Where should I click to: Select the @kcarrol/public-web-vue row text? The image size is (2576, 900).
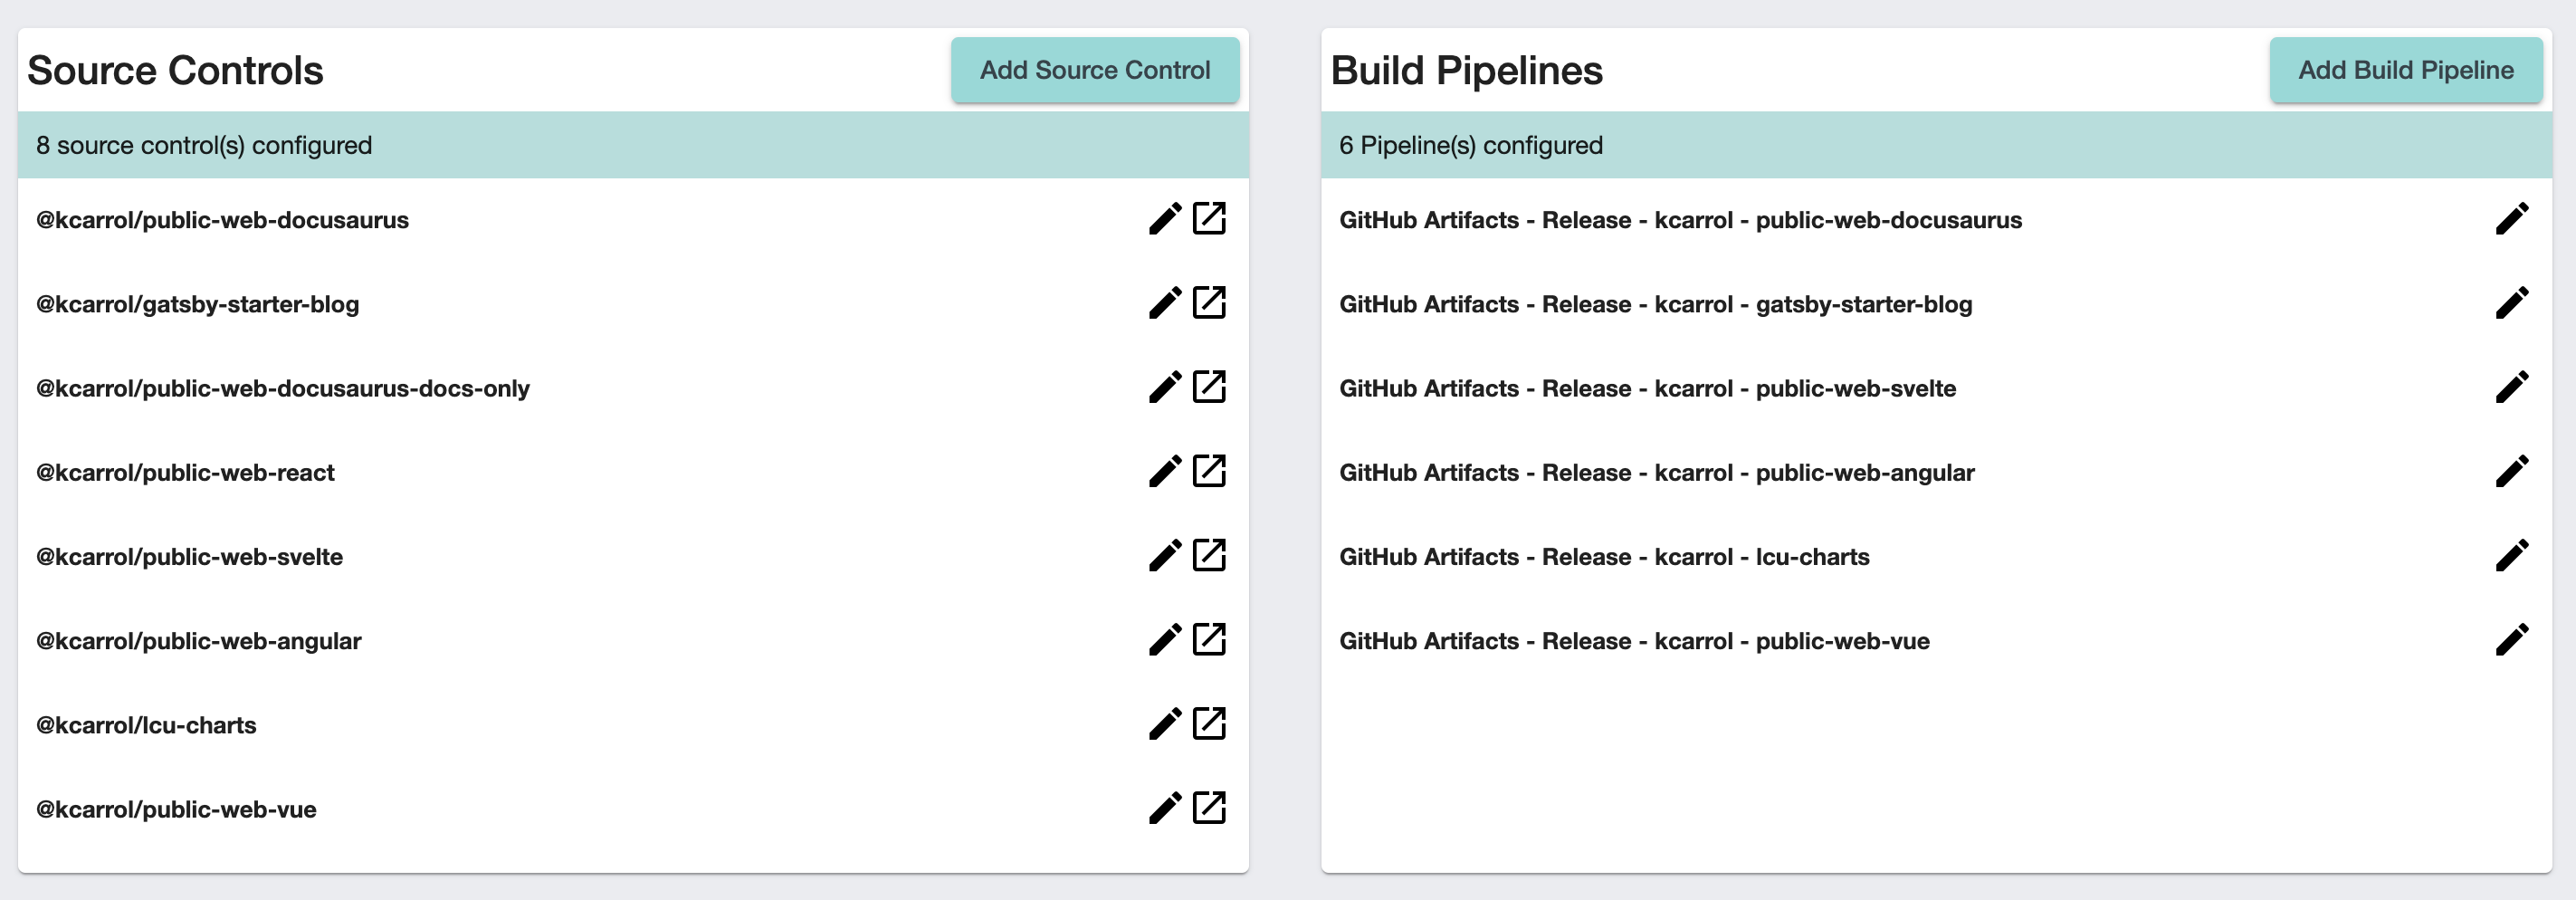click(x=176, y=809)
